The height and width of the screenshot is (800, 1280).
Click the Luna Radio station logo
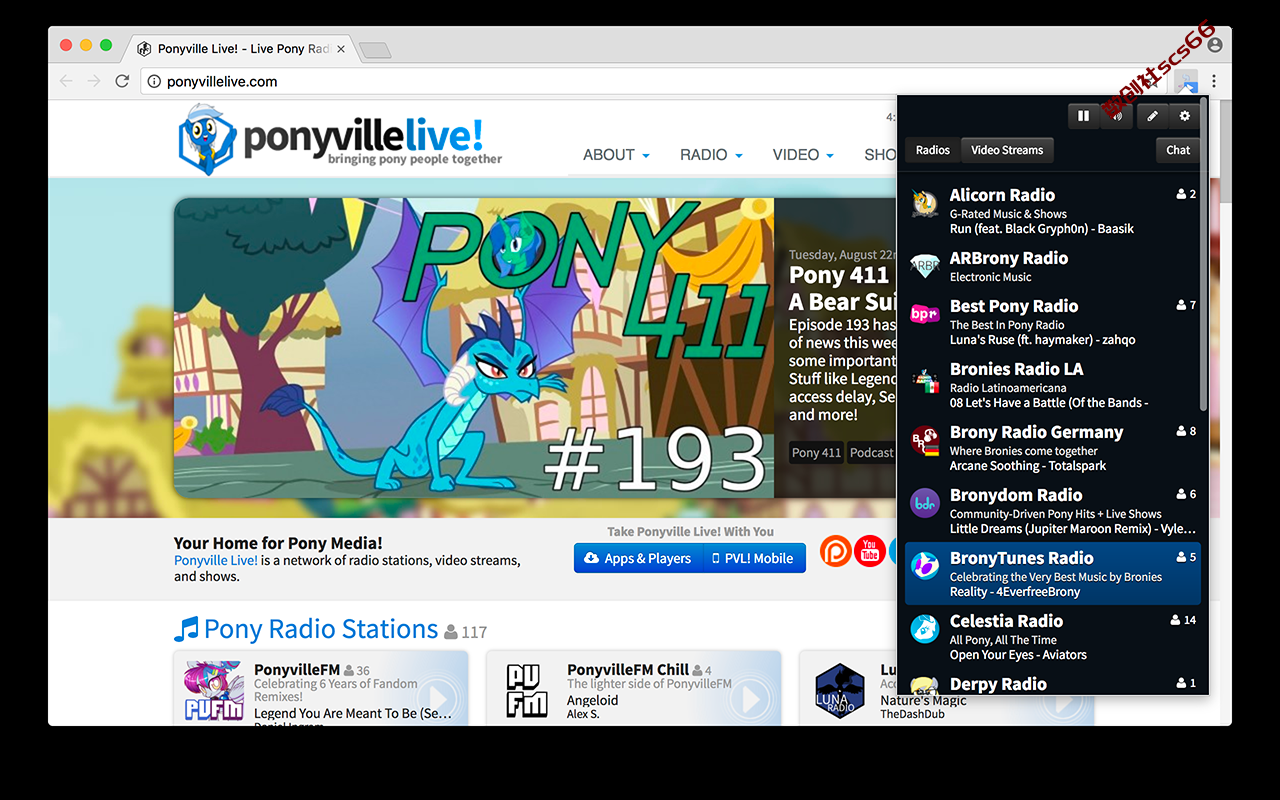point(840,689)
